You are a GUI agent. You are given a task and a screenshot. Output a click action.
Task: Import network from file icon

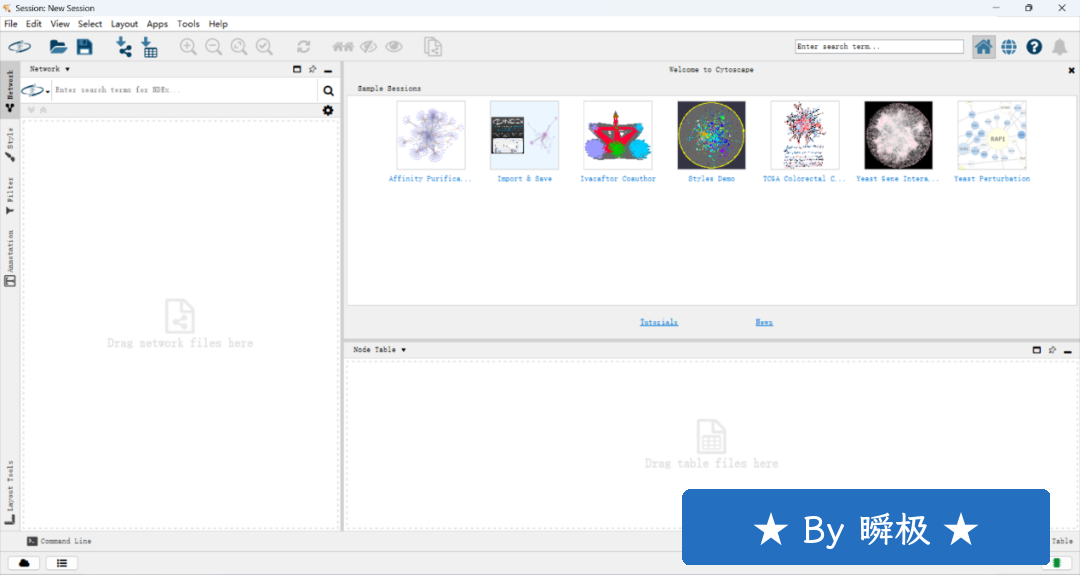point(124,47)
